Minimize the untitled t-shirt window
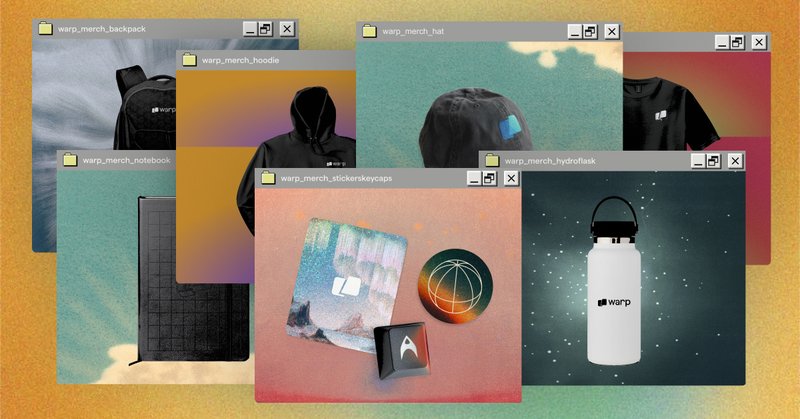 [x=721, y=42]
